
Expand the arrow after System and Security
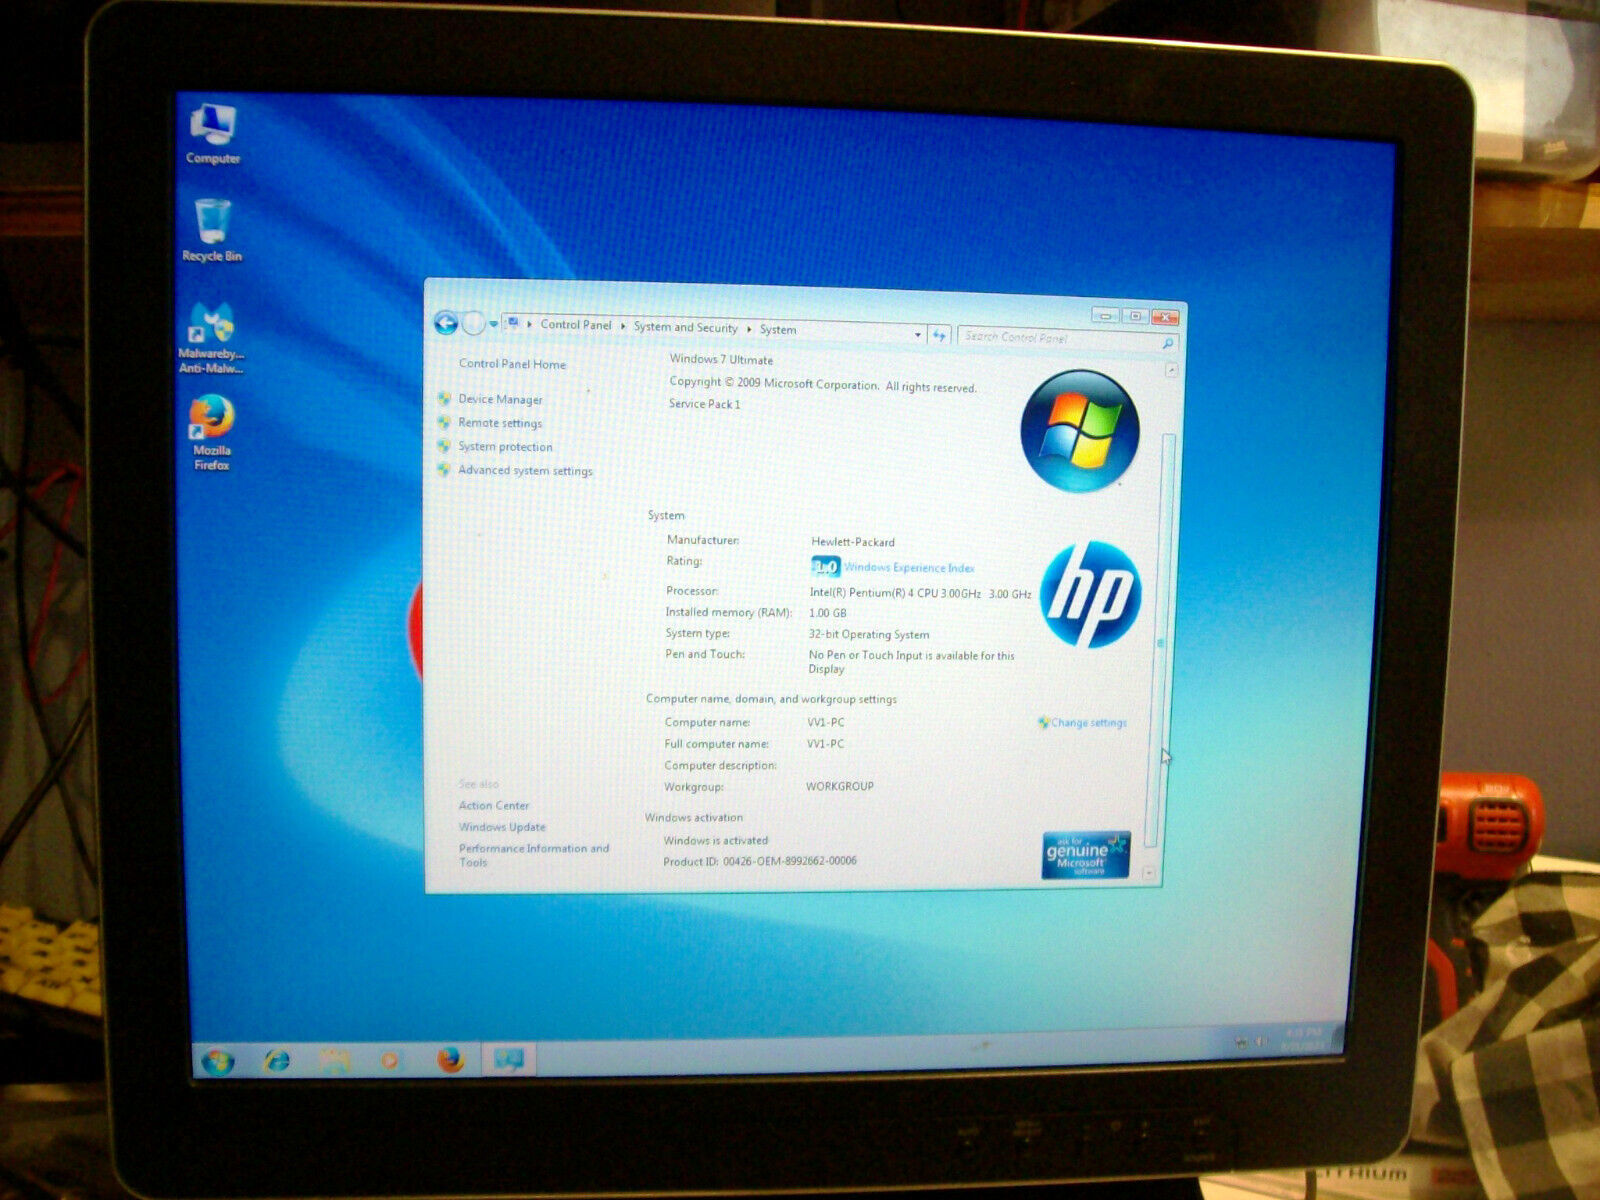coord(749,328)
